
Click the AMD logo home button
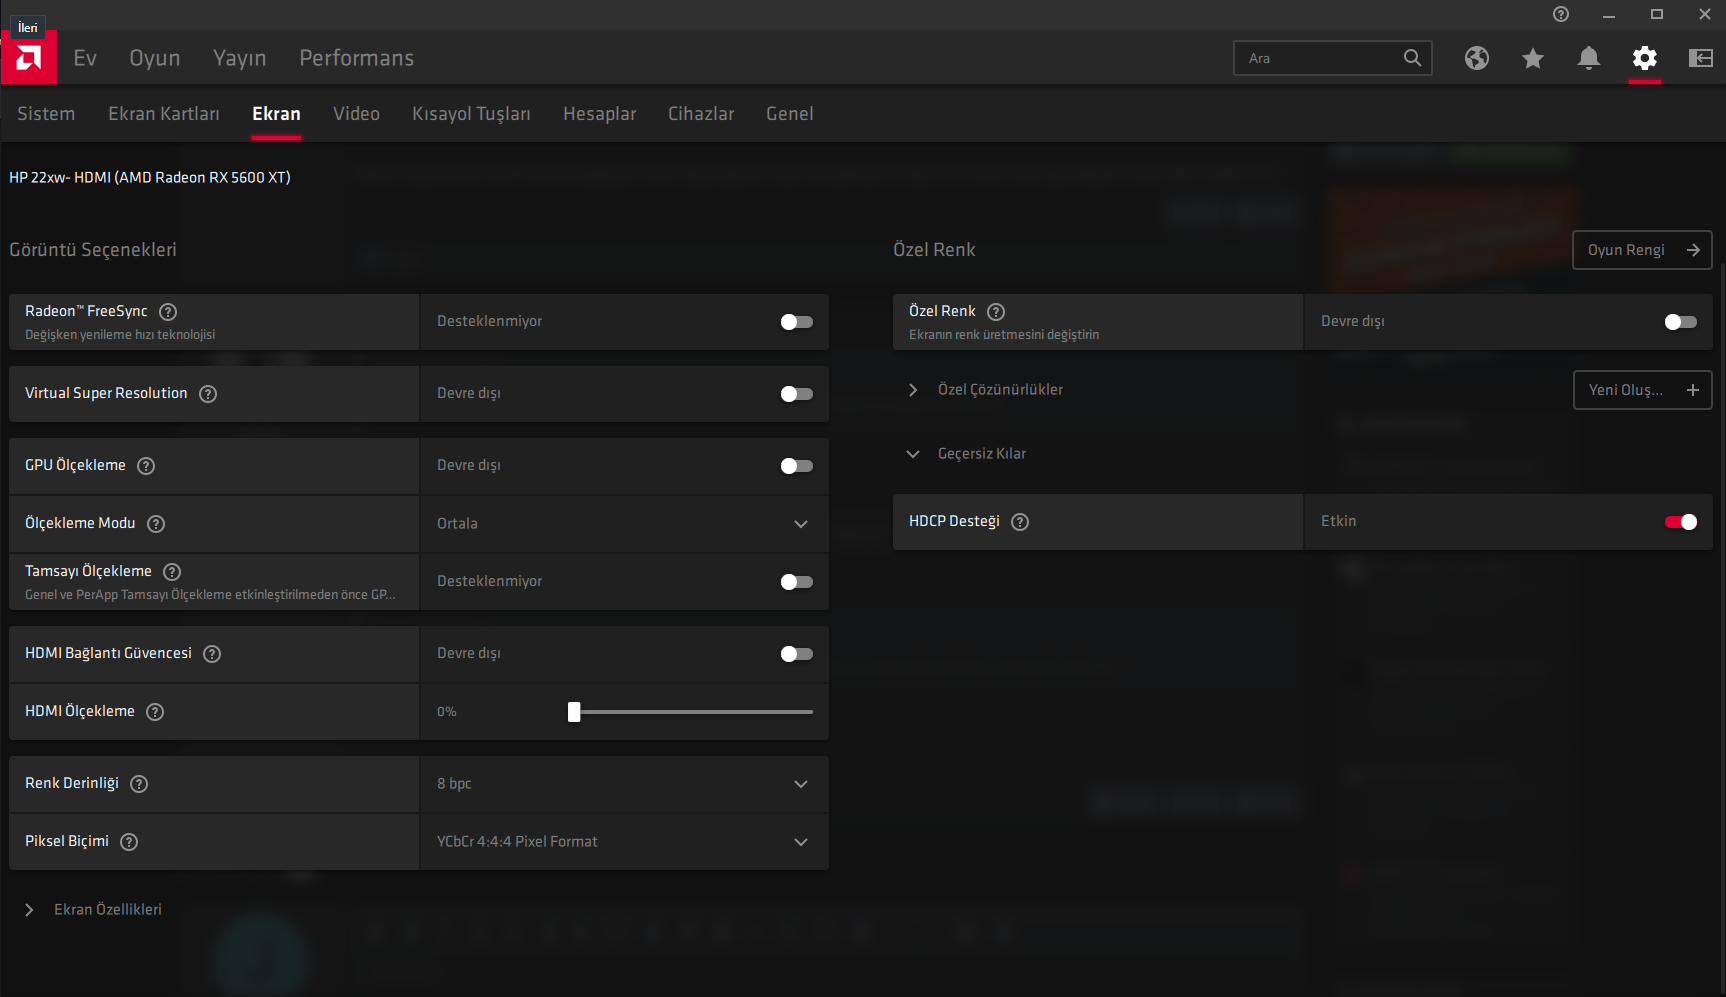point(29,58)
